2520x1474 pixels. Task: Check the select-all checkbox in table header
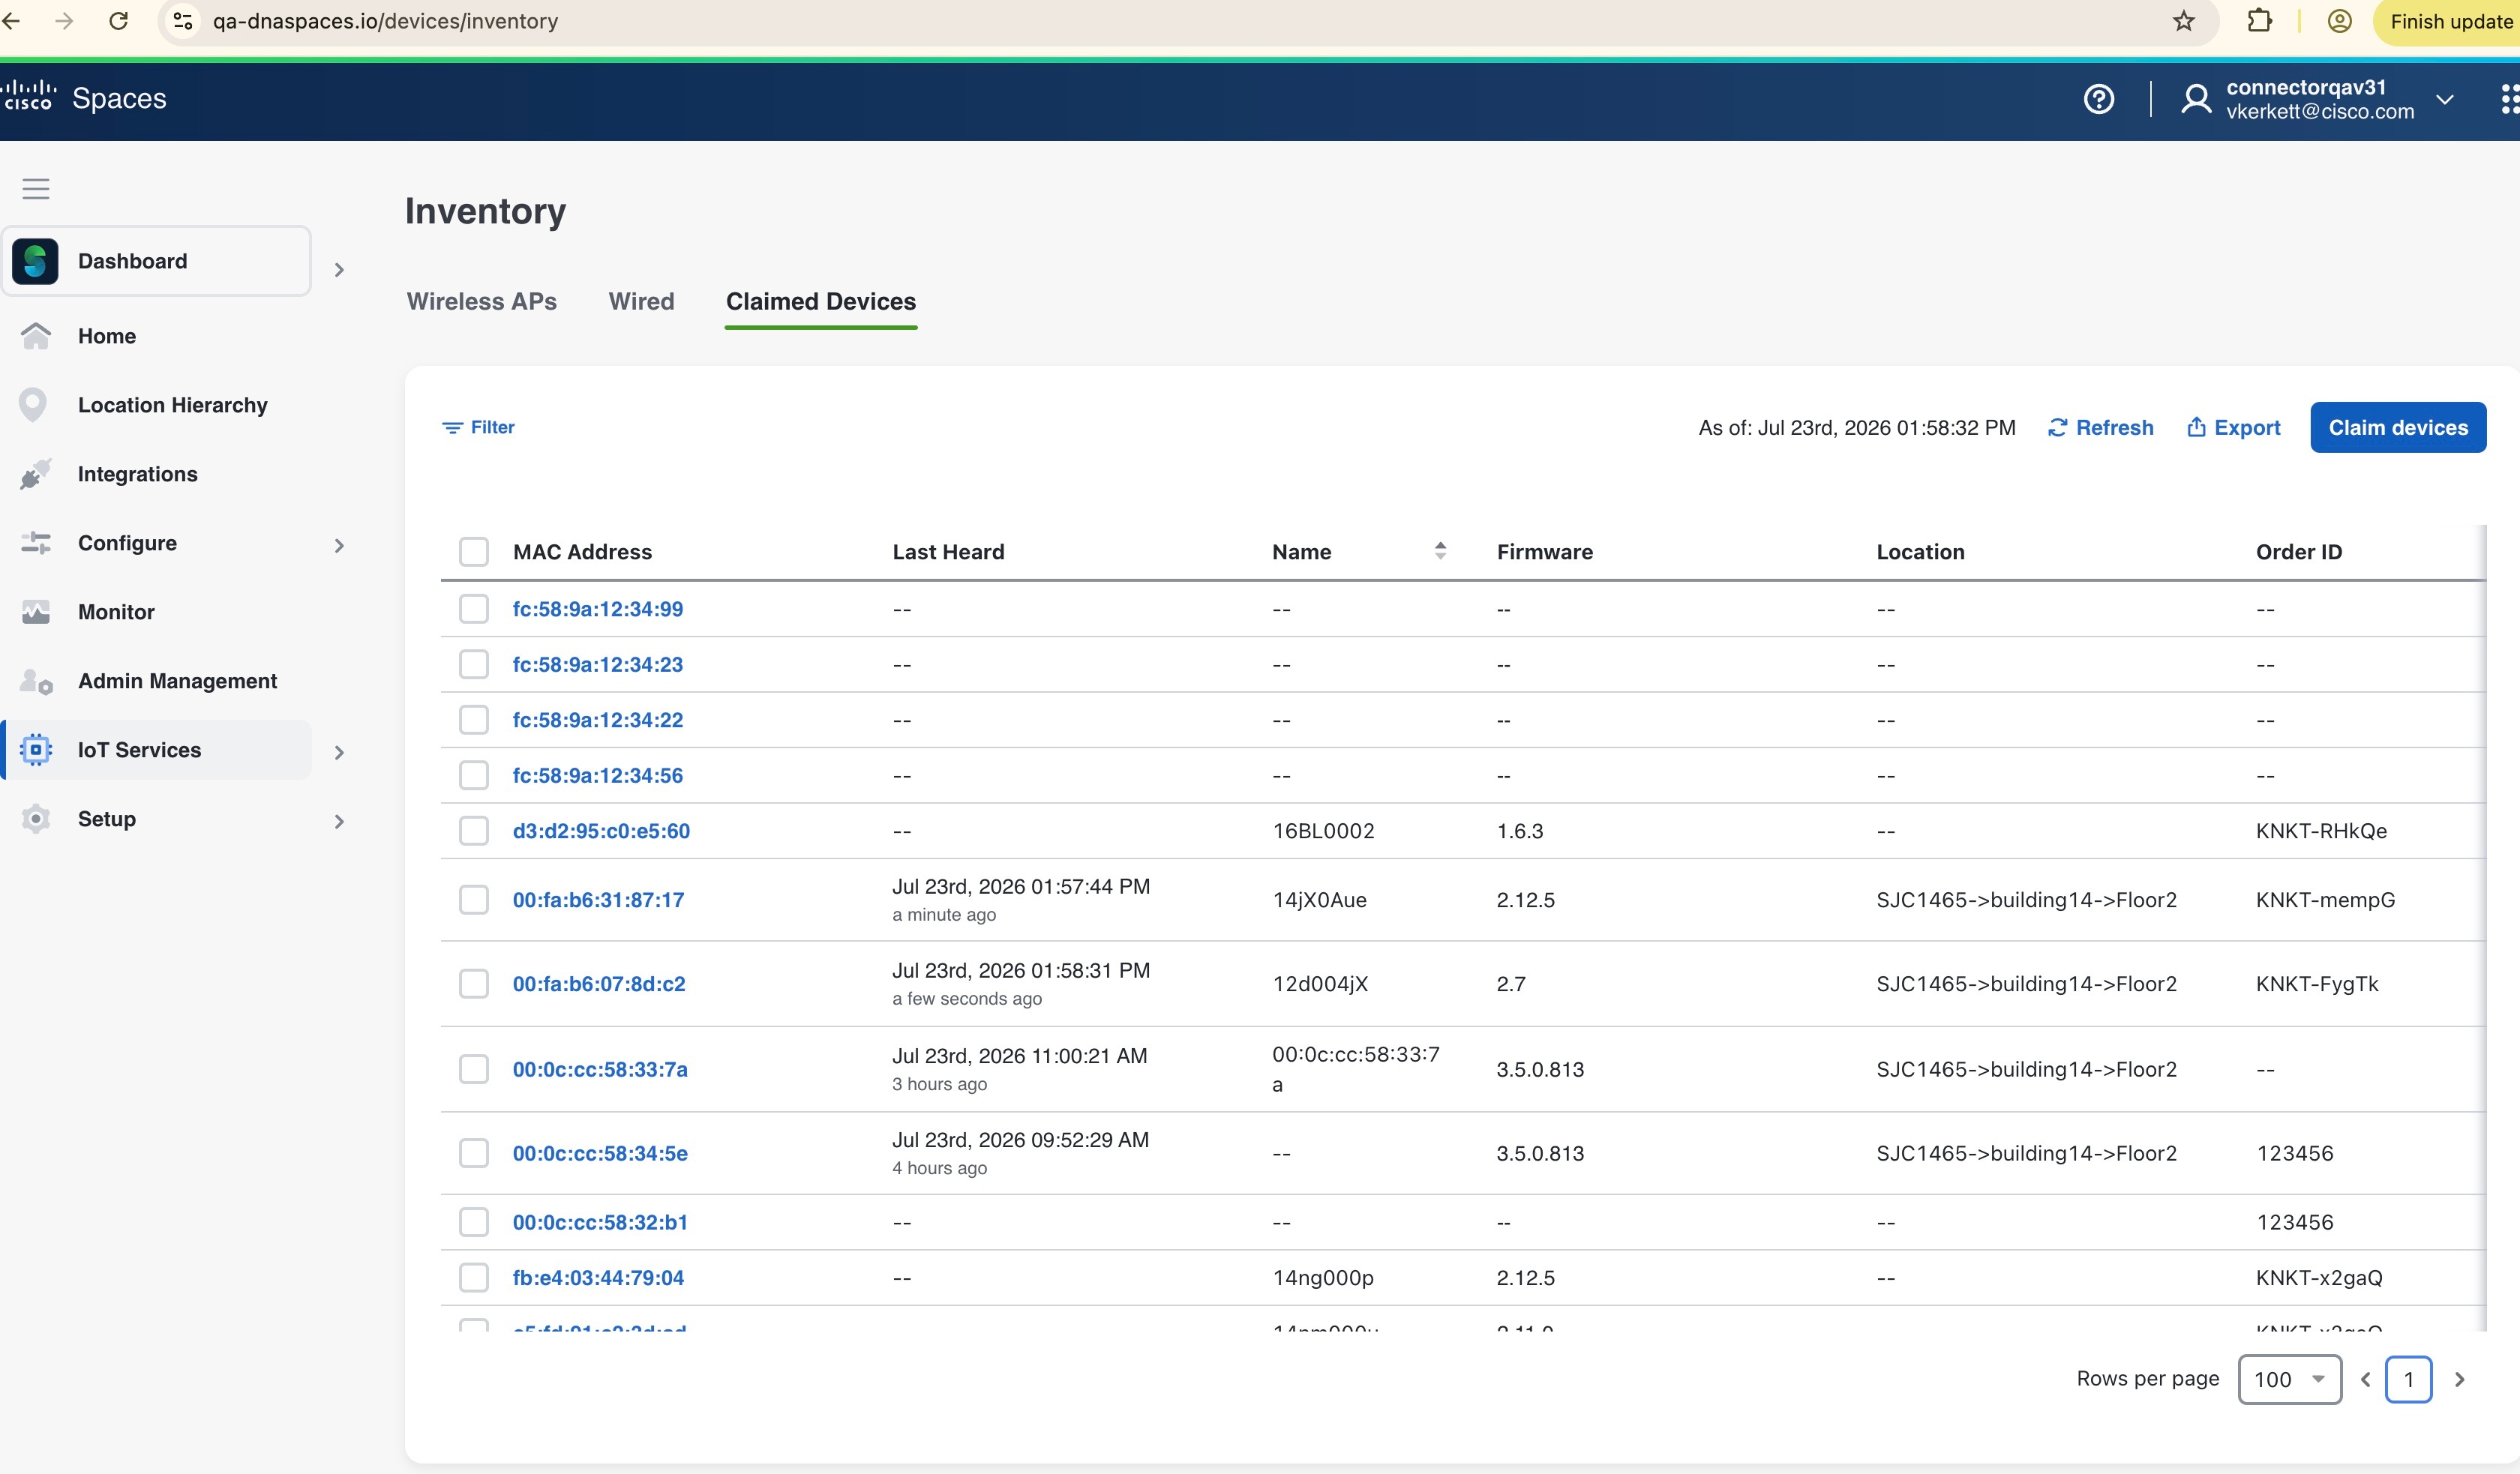click(x=473, y=552)
